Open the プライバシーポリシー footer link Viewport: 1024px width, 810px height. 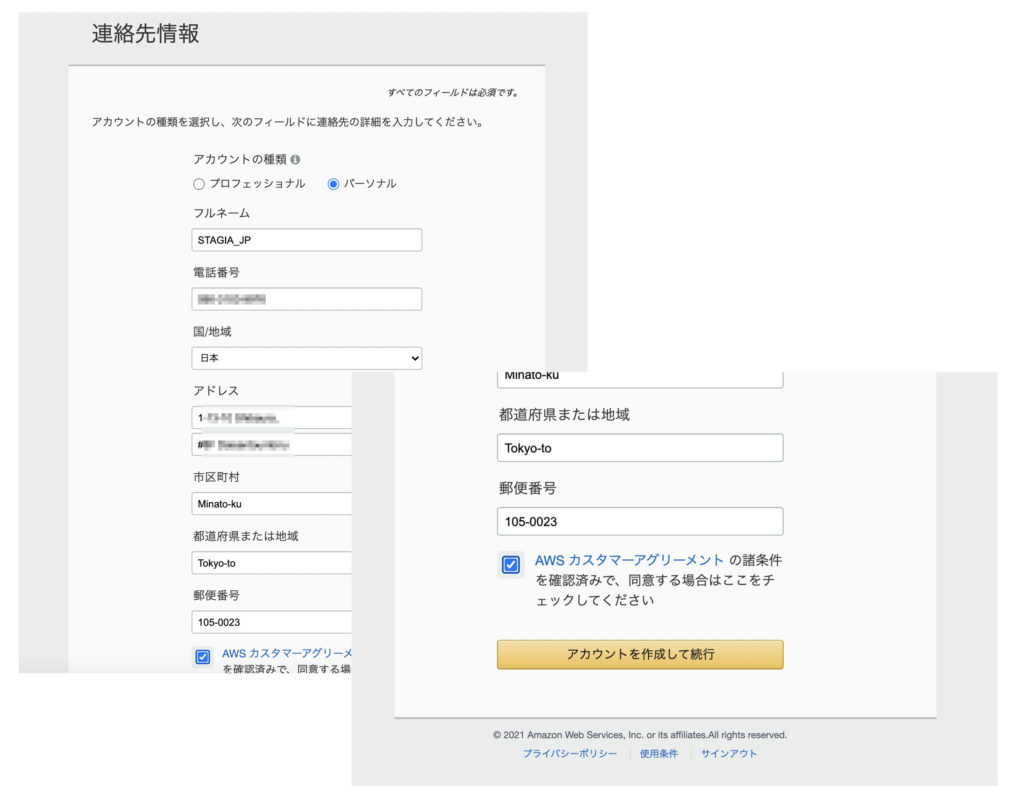[569, 754]
